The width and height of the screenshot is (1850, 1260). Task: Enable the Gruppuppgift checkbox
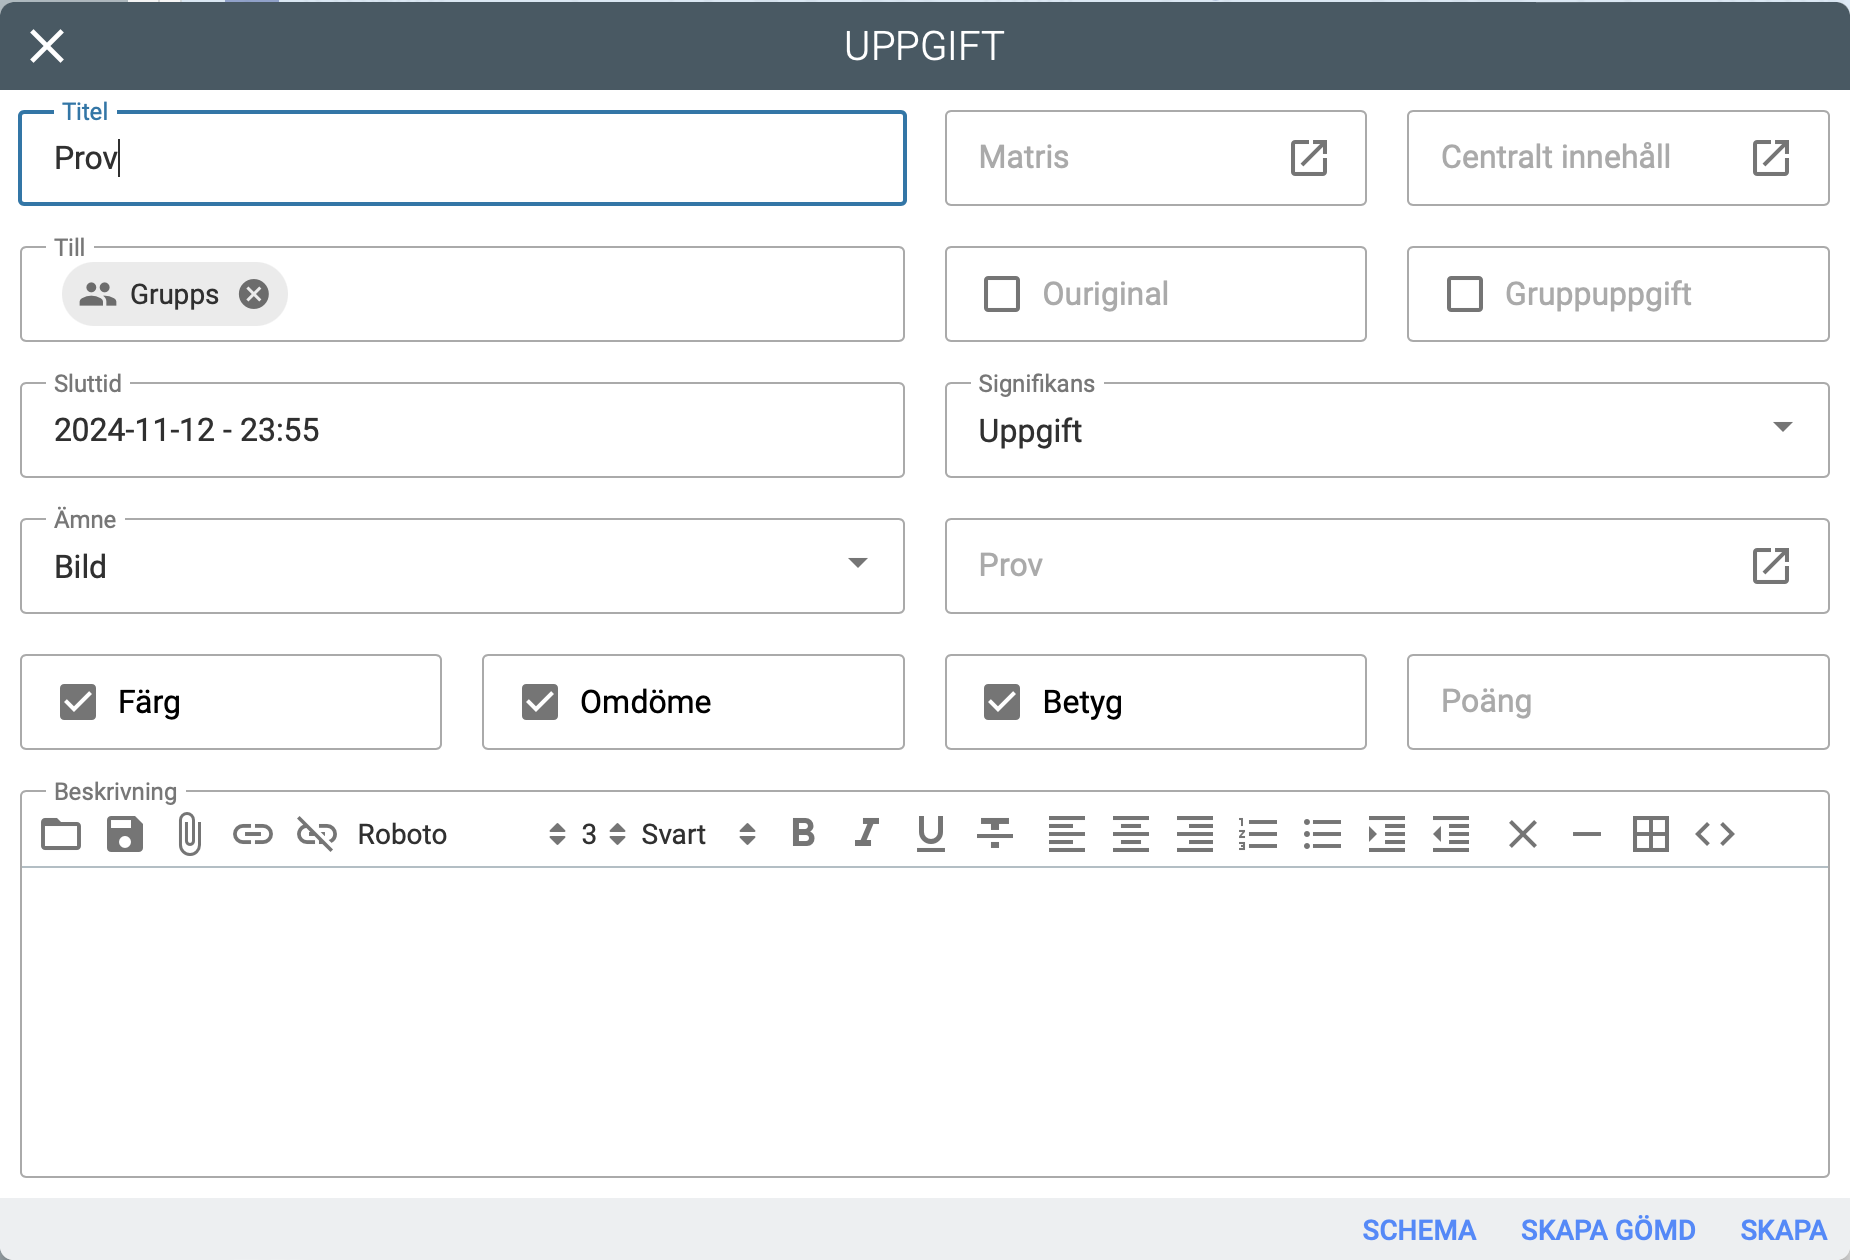point(1465,294)
